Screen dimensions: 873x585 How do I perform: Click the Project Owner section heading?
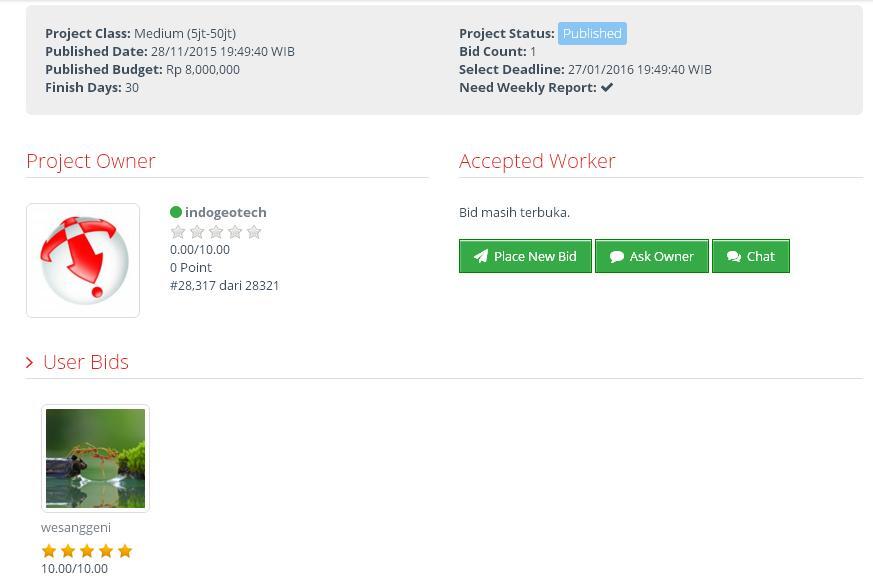coord(91,161)
